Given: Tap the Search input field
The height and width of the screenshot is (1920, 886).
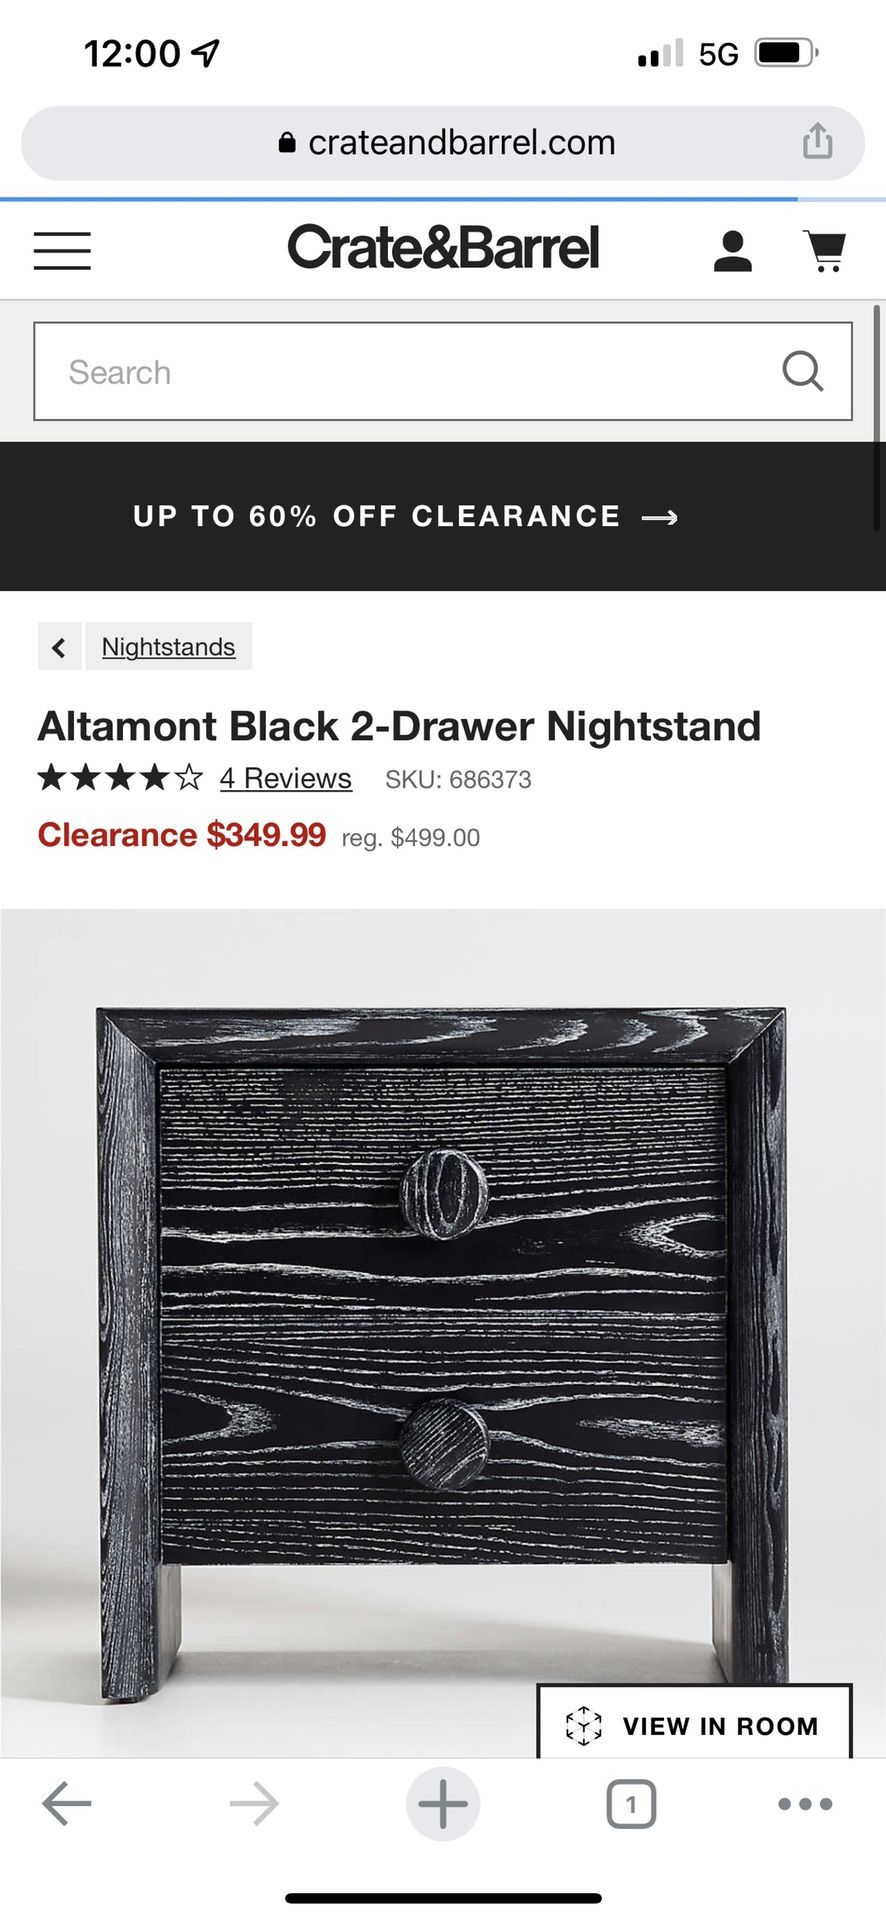Looking at the screenshot, I should click(x=400, y=371).
